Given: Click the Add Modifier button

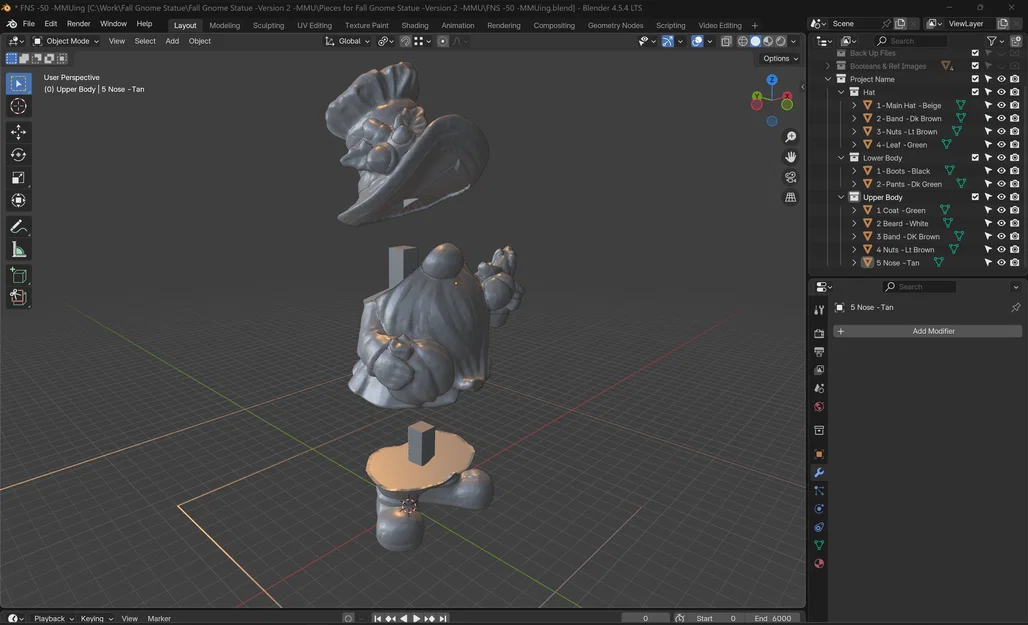Looking at the screenshot, I should (928, 331).
